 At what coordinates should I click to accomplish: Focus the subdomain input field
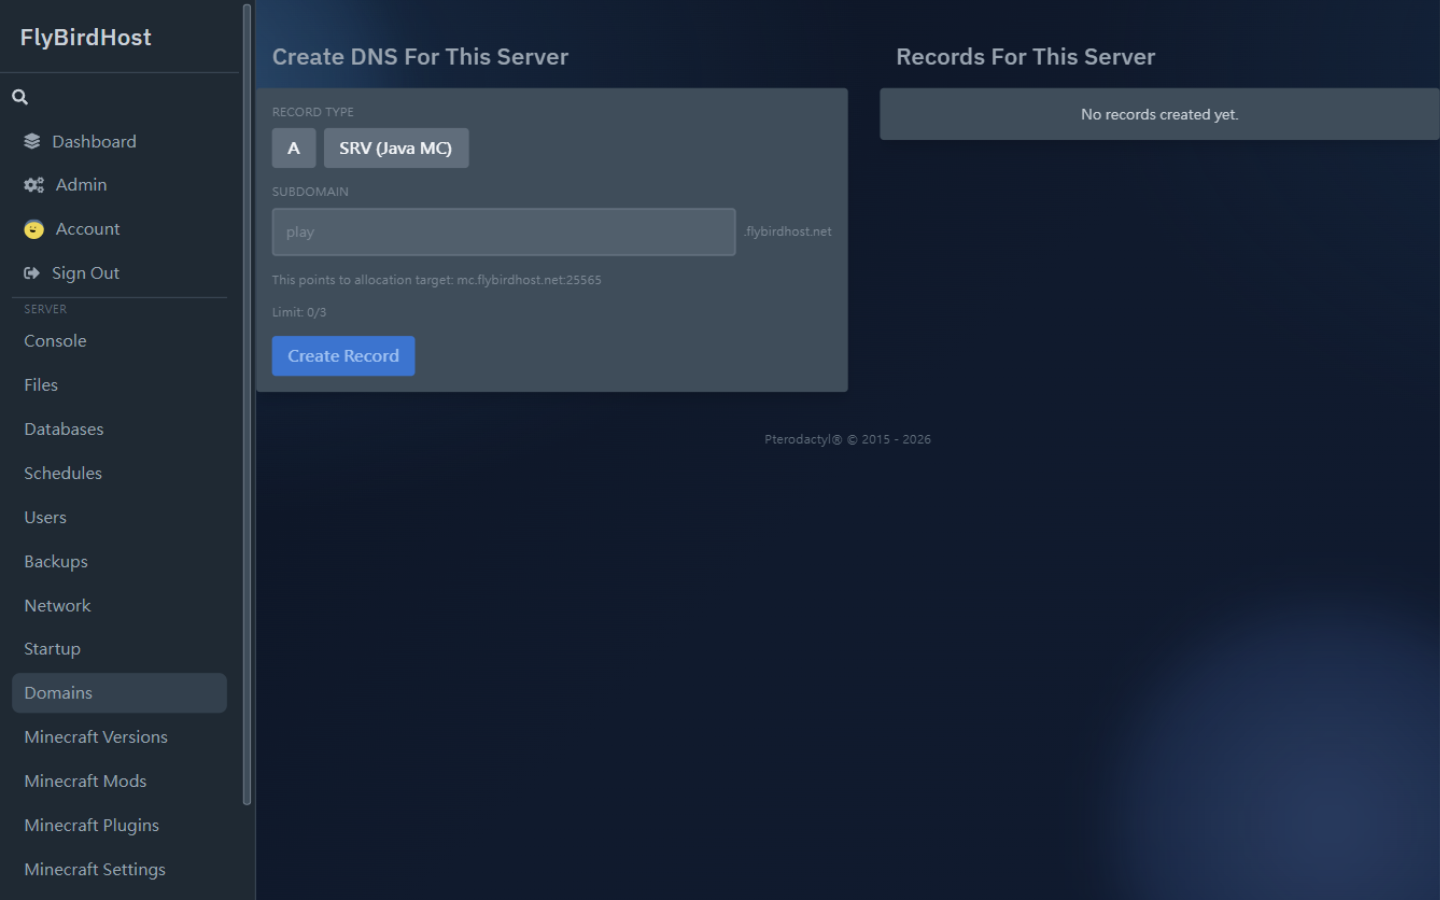(504, 232)
